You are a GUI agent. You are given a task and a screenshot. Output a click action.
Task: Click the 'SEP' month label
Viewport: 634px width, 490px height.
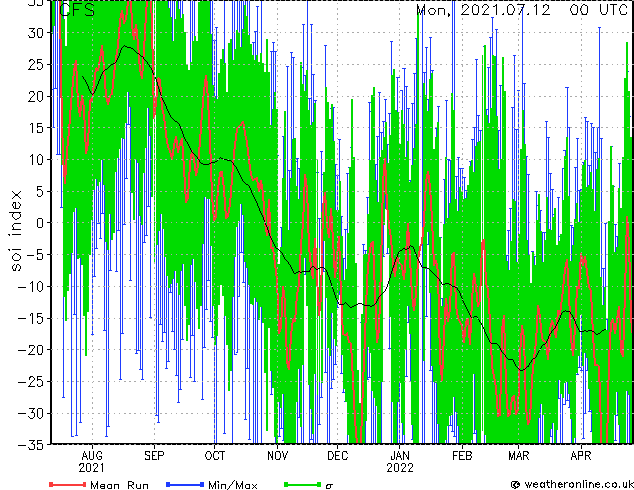point(154,456)
